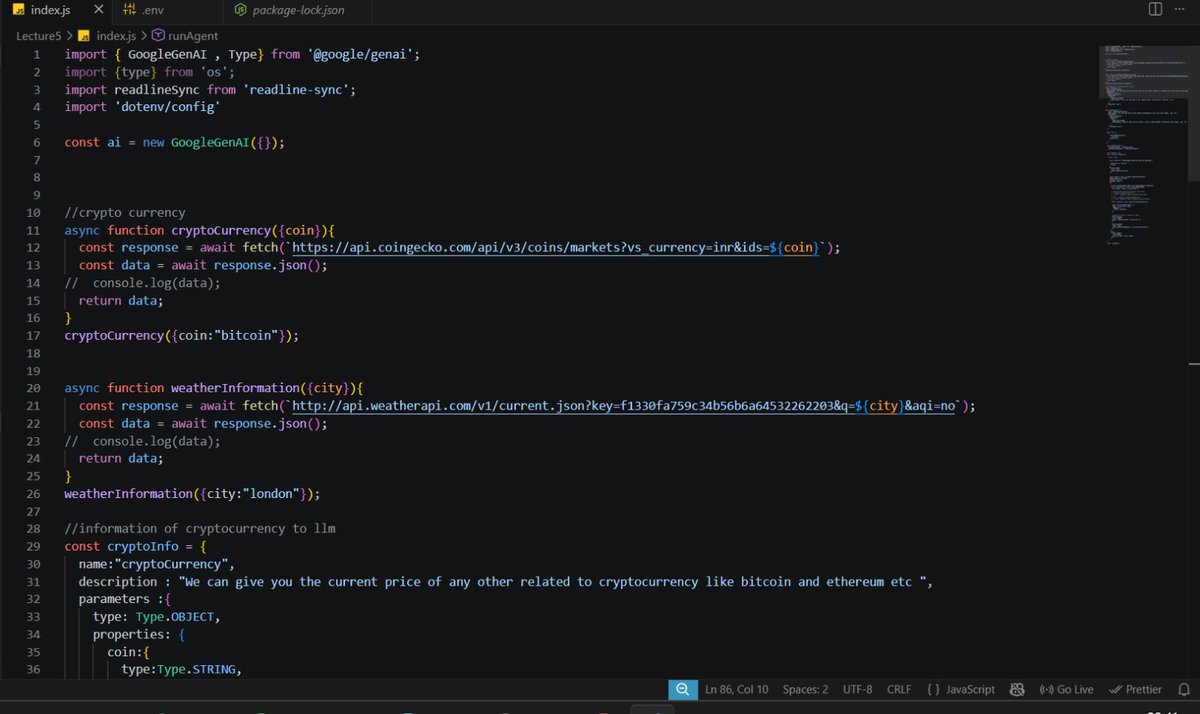
Task: Click the code minimap overview
Action: (x=1142, y=145)
